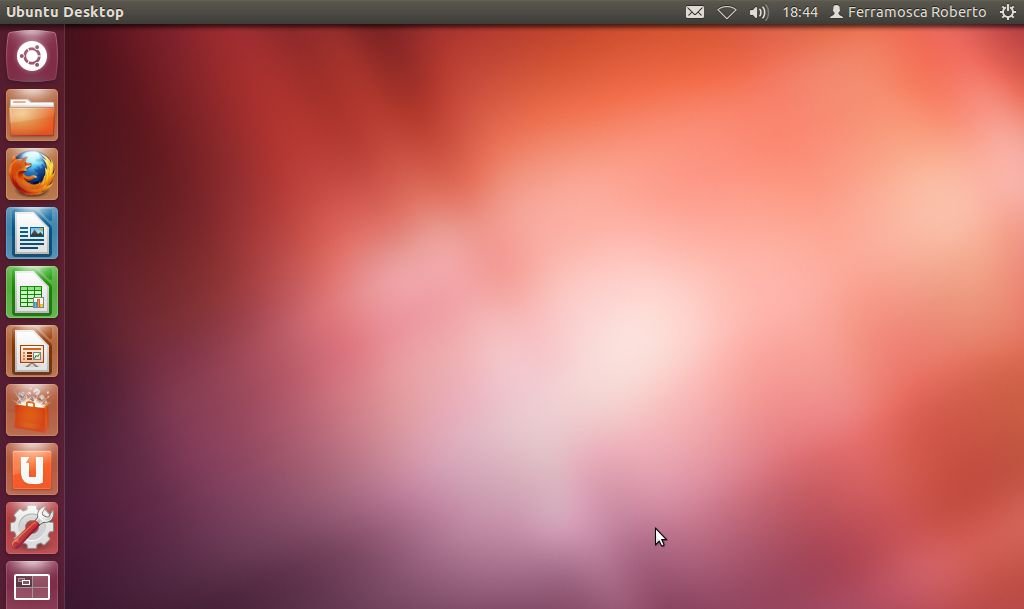Screen dimensions: 1024x609
Task: Open the Ubuntu One launcher icon
Action: pyautogui.click(x=32, y=469)
